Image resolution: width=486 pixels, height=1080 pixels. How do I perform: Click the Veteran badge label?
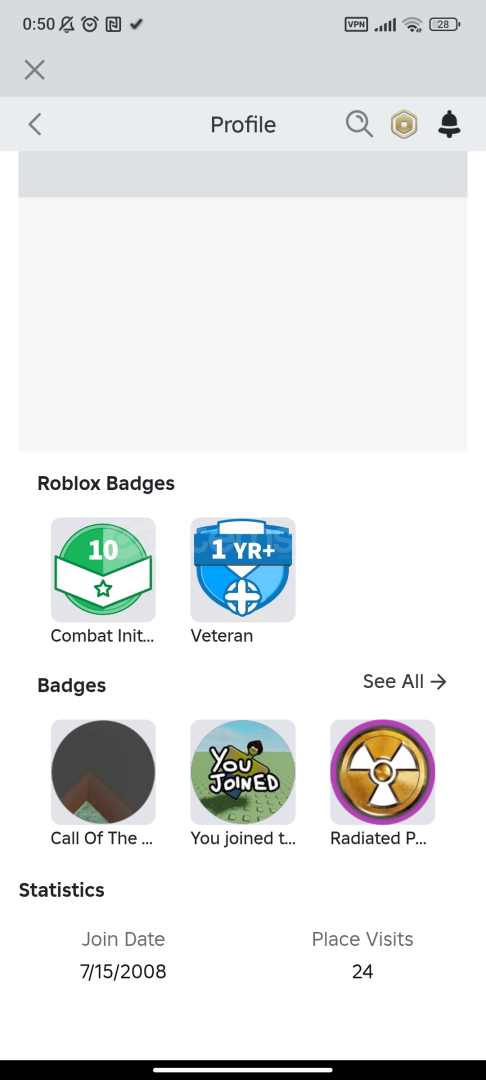[x=222, y=636]
